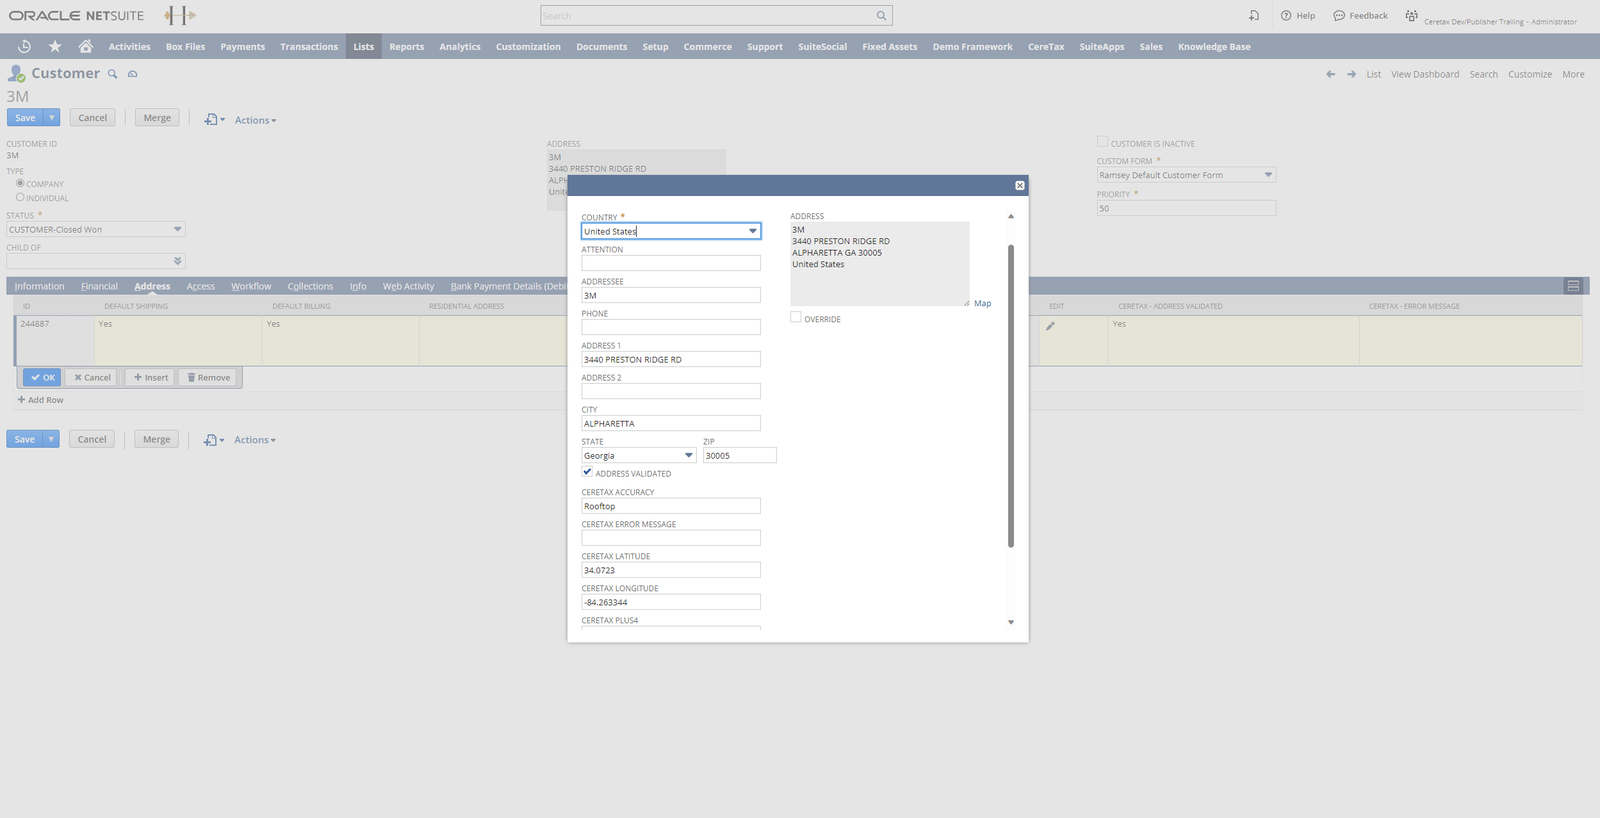
Task: Click the Priority field
Action: (x=1186, y=208)
